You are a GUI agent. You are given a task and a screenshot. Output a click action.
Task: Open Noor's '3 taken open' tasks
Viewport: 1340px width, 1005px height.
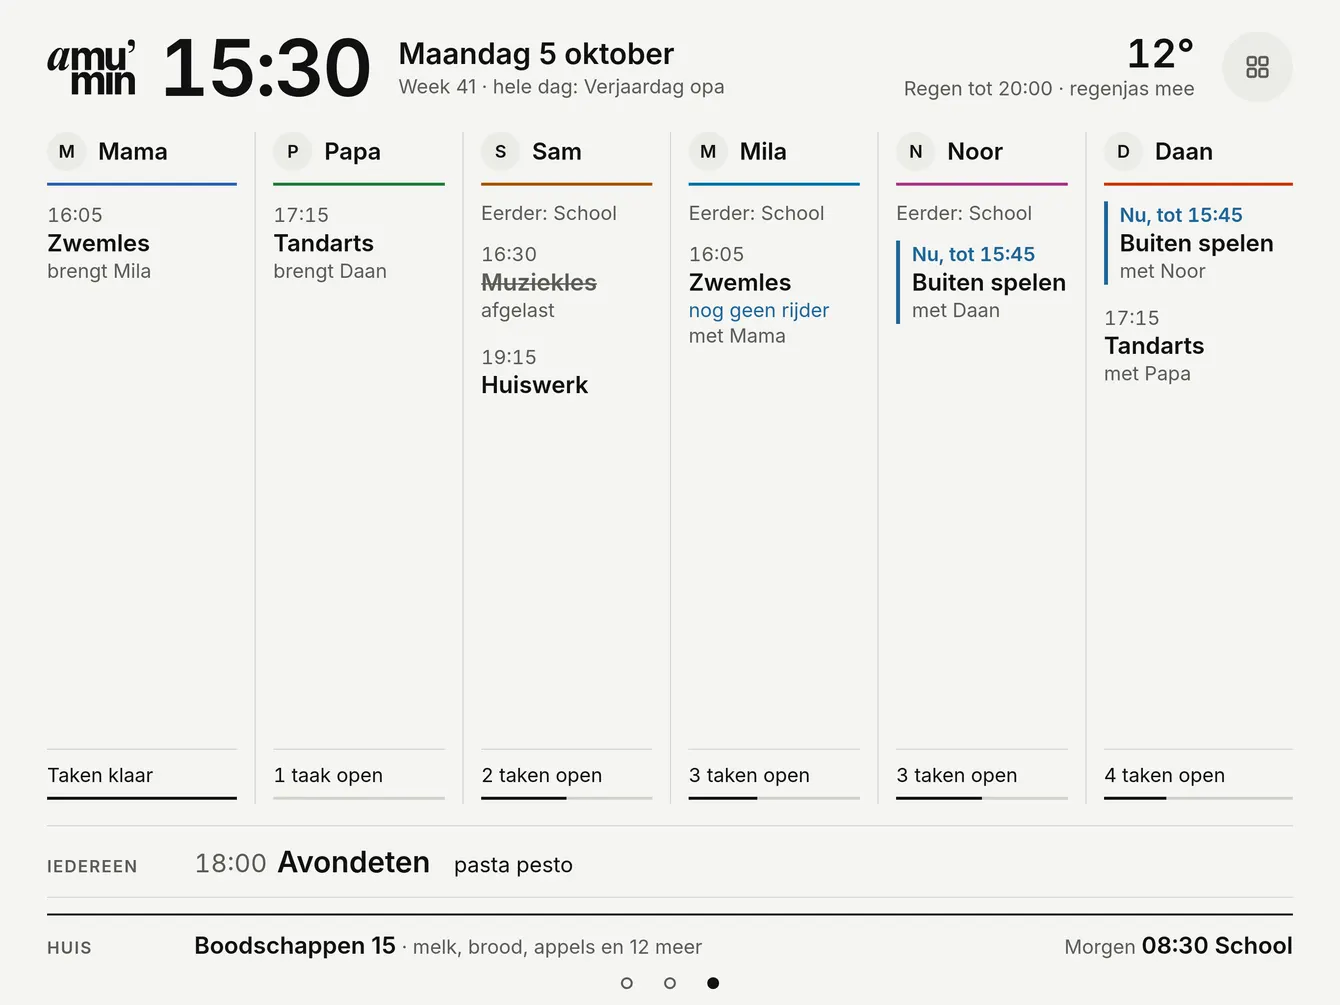(982, 775)
